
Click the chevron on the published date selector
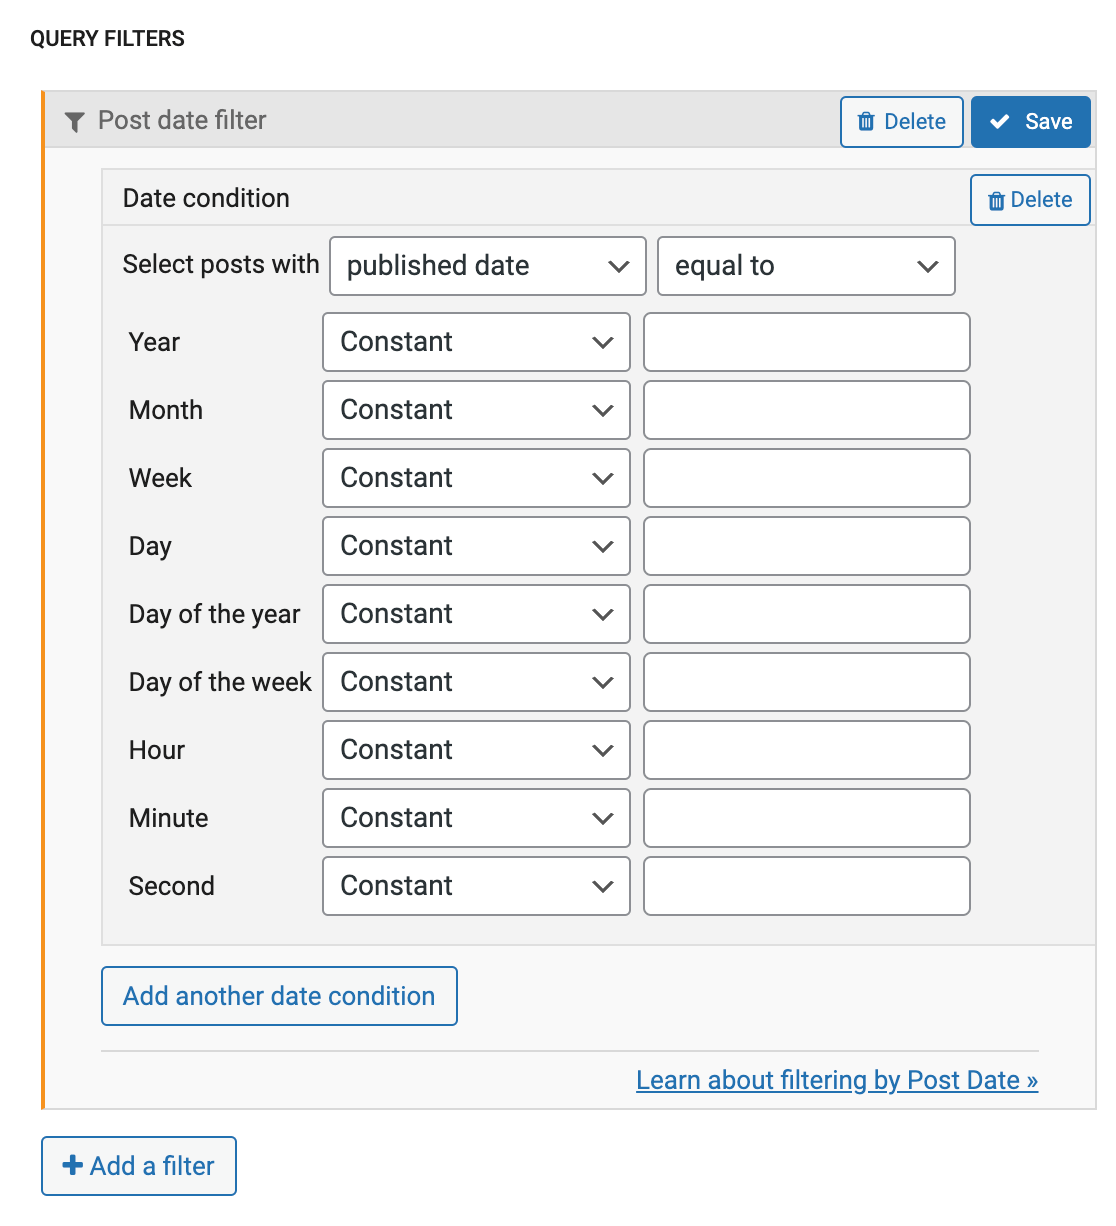coord(617,266)
